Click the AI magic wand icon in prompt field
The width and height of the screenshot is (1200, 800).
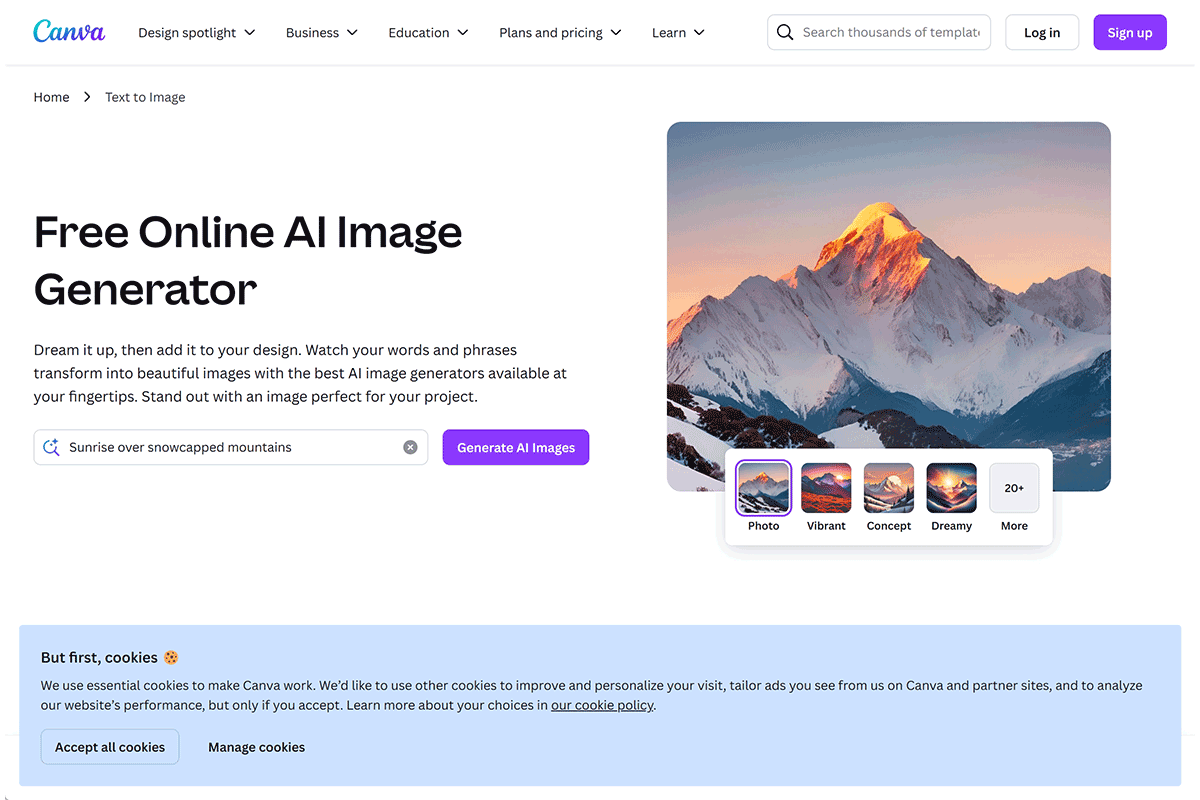click(51, 447)
